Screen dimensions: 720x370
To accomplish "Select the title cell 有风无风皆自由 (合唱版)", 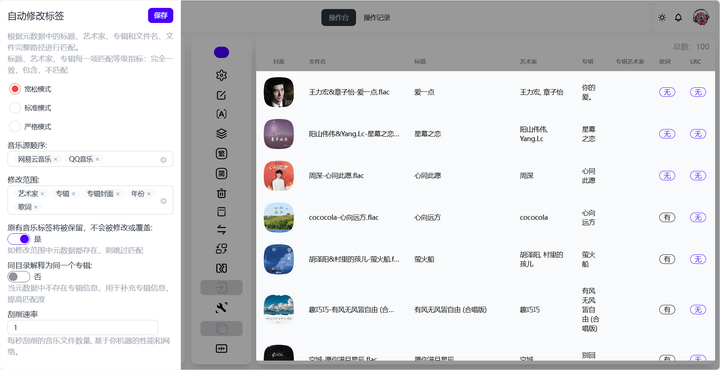I will point(450,310).
